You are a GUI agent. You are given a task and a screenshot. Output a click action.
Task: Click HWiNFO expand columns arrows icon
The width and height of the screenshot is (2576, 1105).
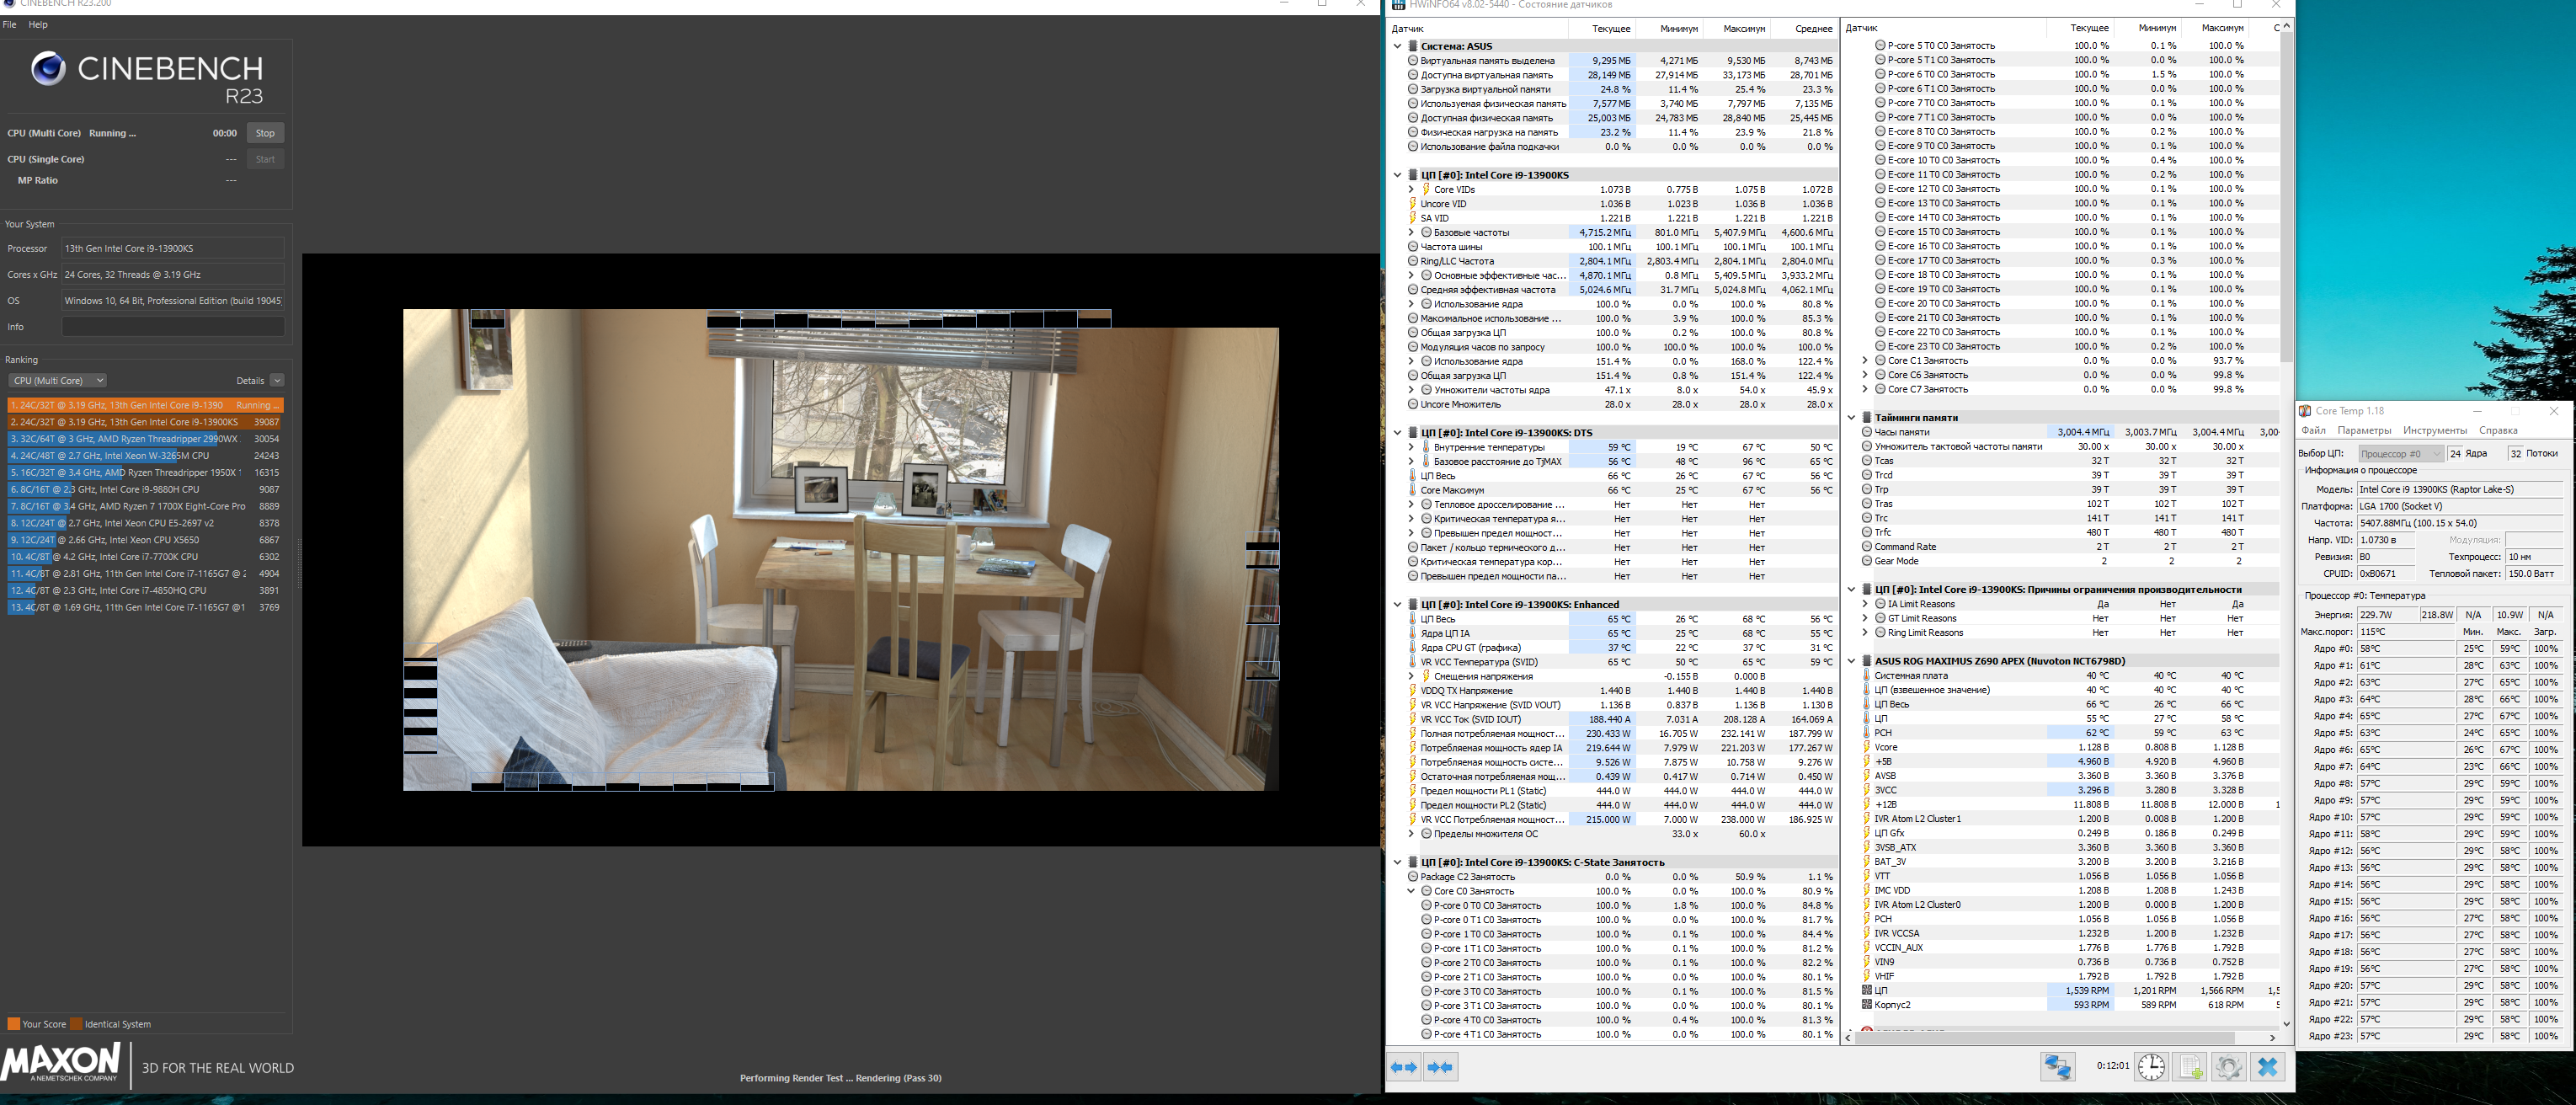coord(1404,1067)
